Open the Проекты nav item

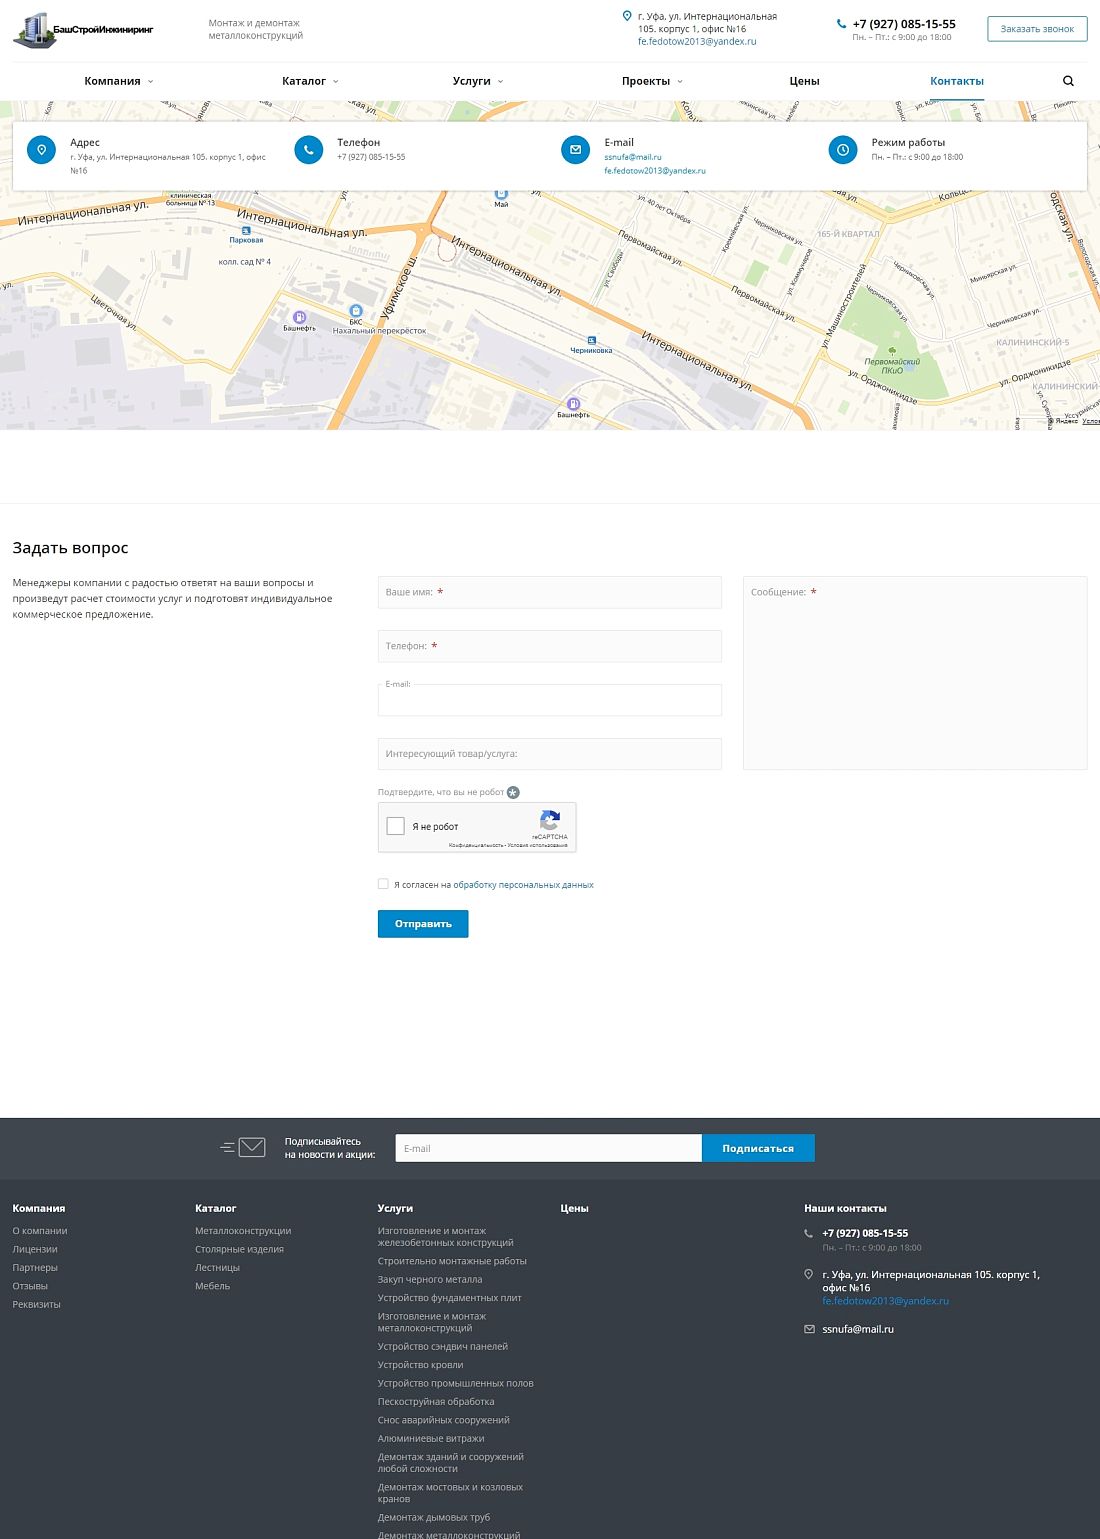[x=646, y=81]
